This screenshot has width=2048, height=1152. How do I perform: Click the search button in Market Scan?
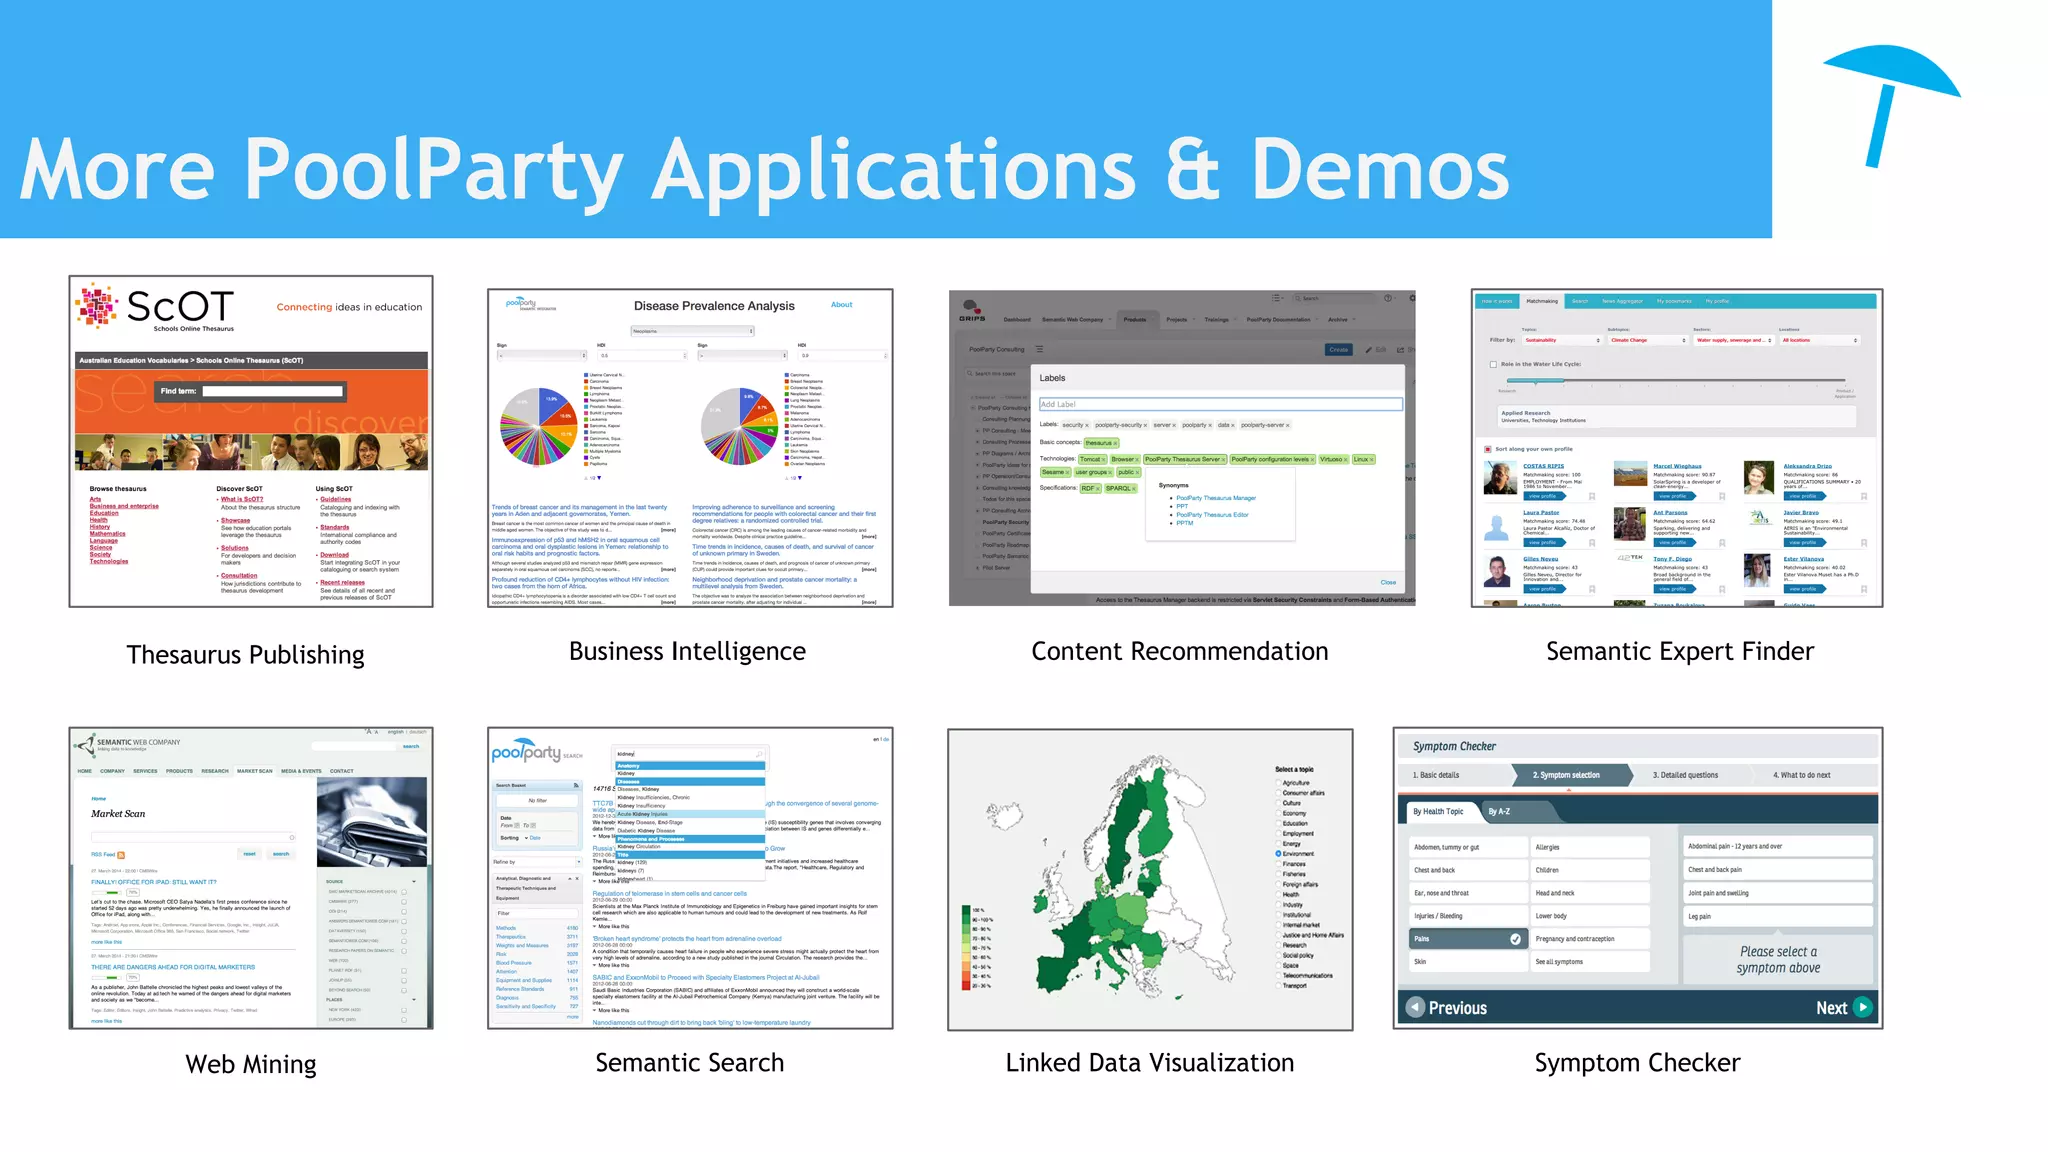(x=281, y=854)
